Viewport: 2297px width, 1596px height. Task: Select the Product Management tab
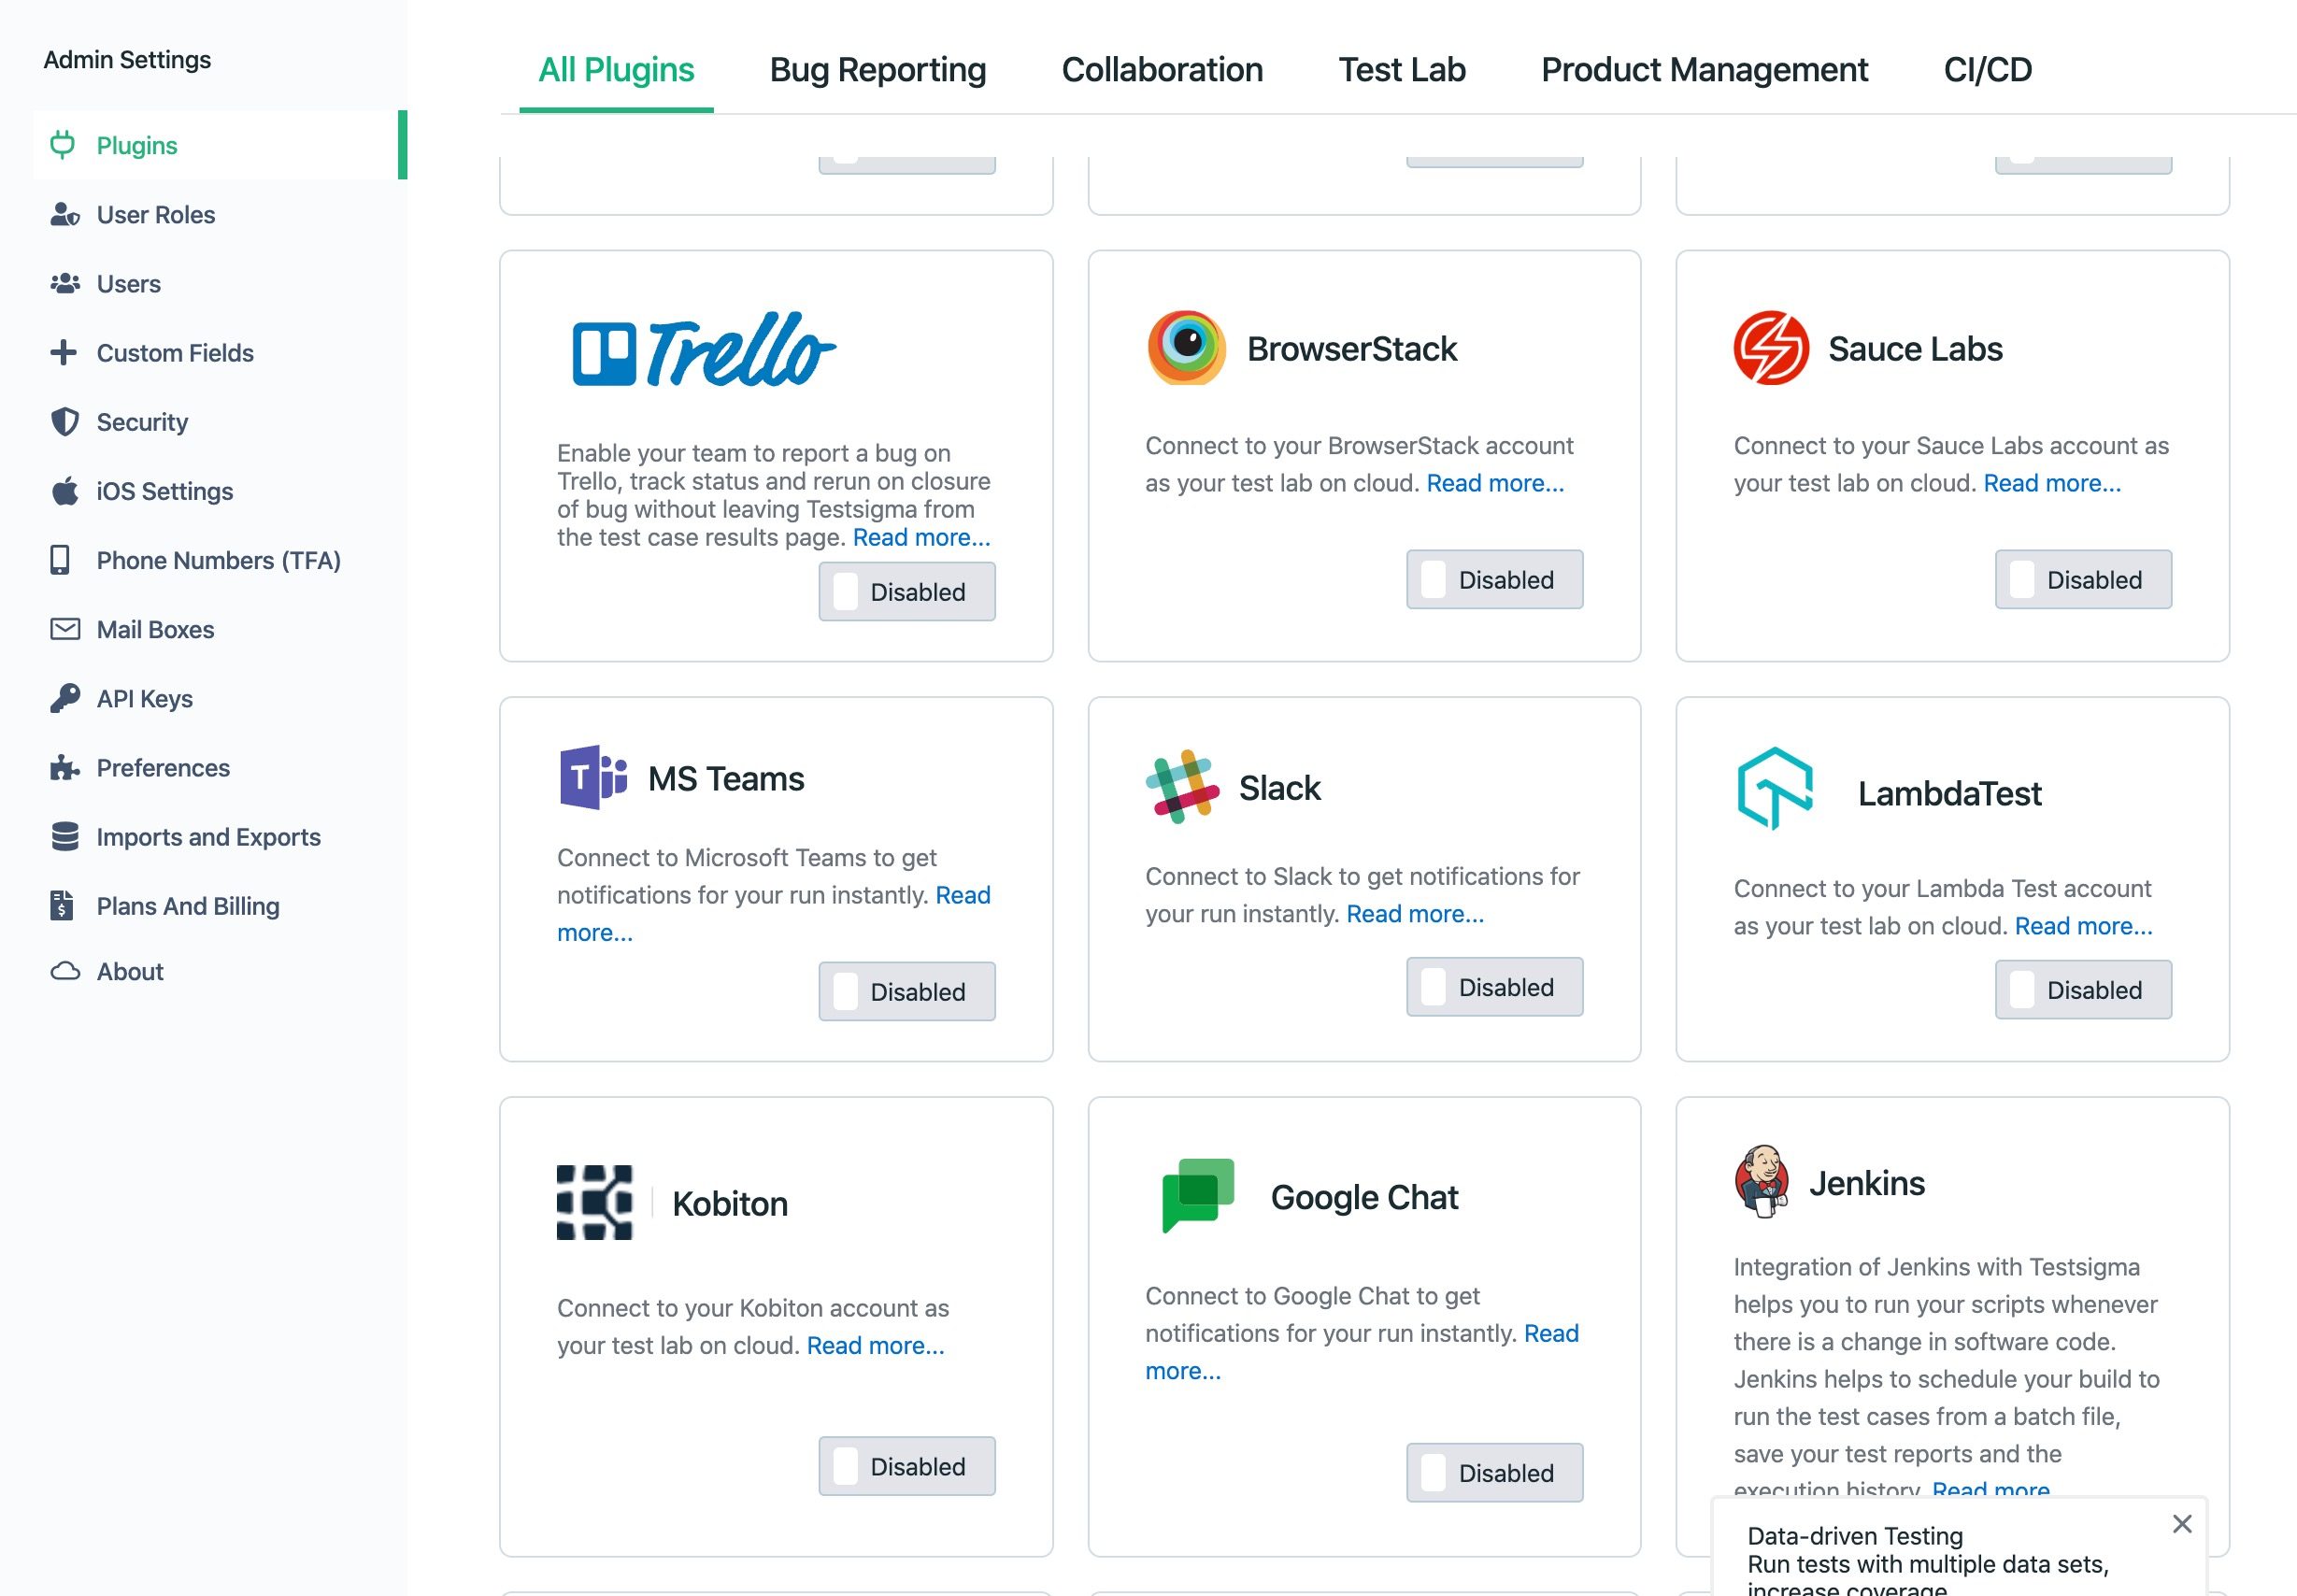point(1704,70)
